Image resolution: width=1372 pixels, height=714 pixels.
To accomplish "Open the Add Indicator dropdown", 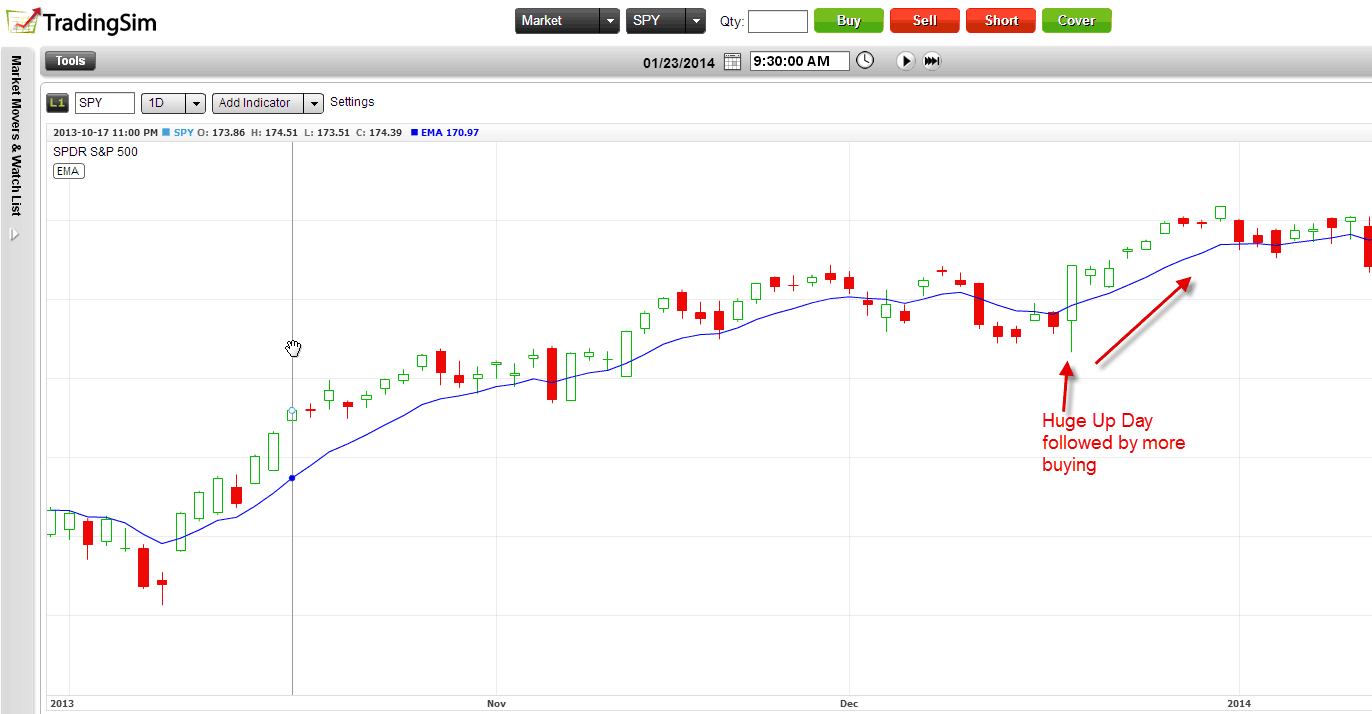I will click(x=314, y=103).
